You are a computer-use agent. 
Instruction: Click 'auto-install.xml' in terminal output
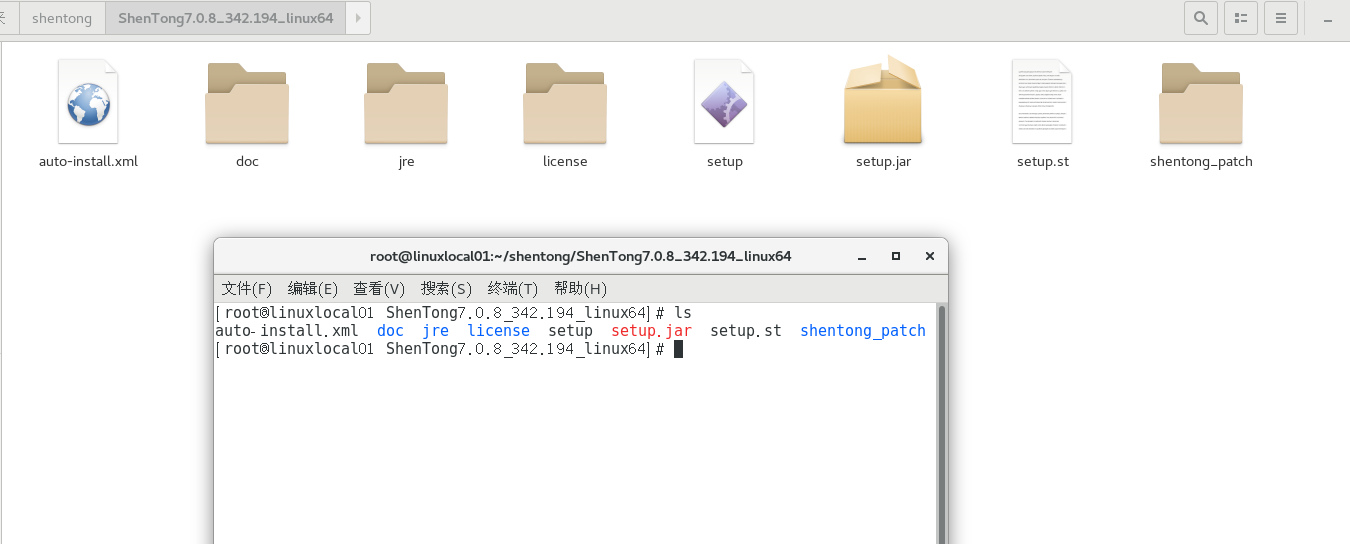286,331
